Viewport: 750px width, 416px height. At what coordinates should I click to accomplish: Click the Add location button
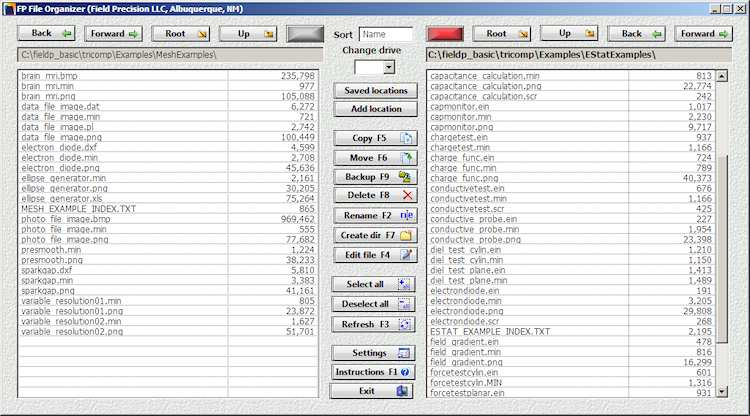pyautogui.click(x=373, y=108)
